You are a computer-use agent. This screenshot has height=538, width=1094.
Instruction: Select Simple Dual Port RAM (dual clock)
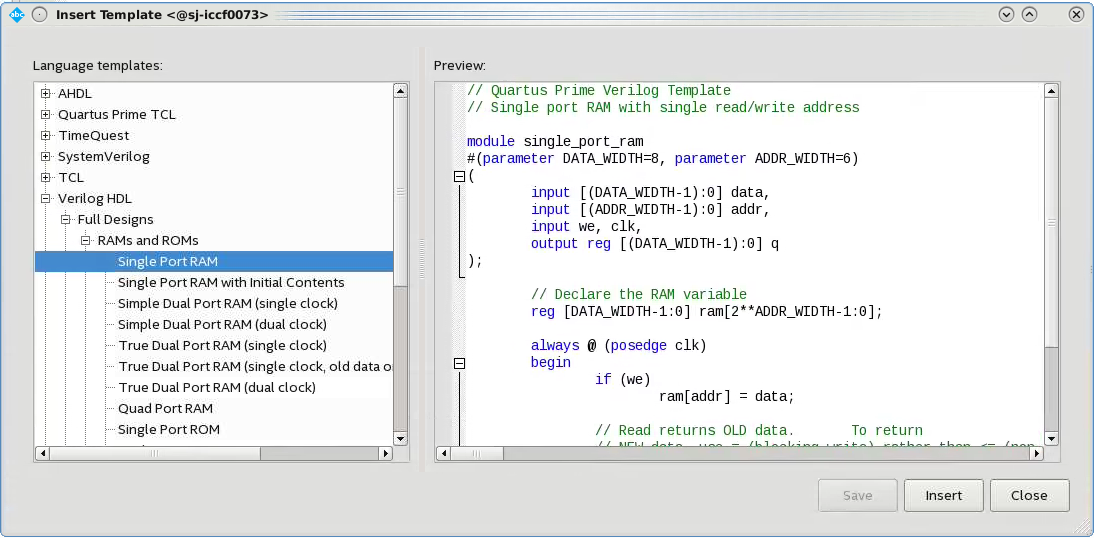(x=221, y=324)
